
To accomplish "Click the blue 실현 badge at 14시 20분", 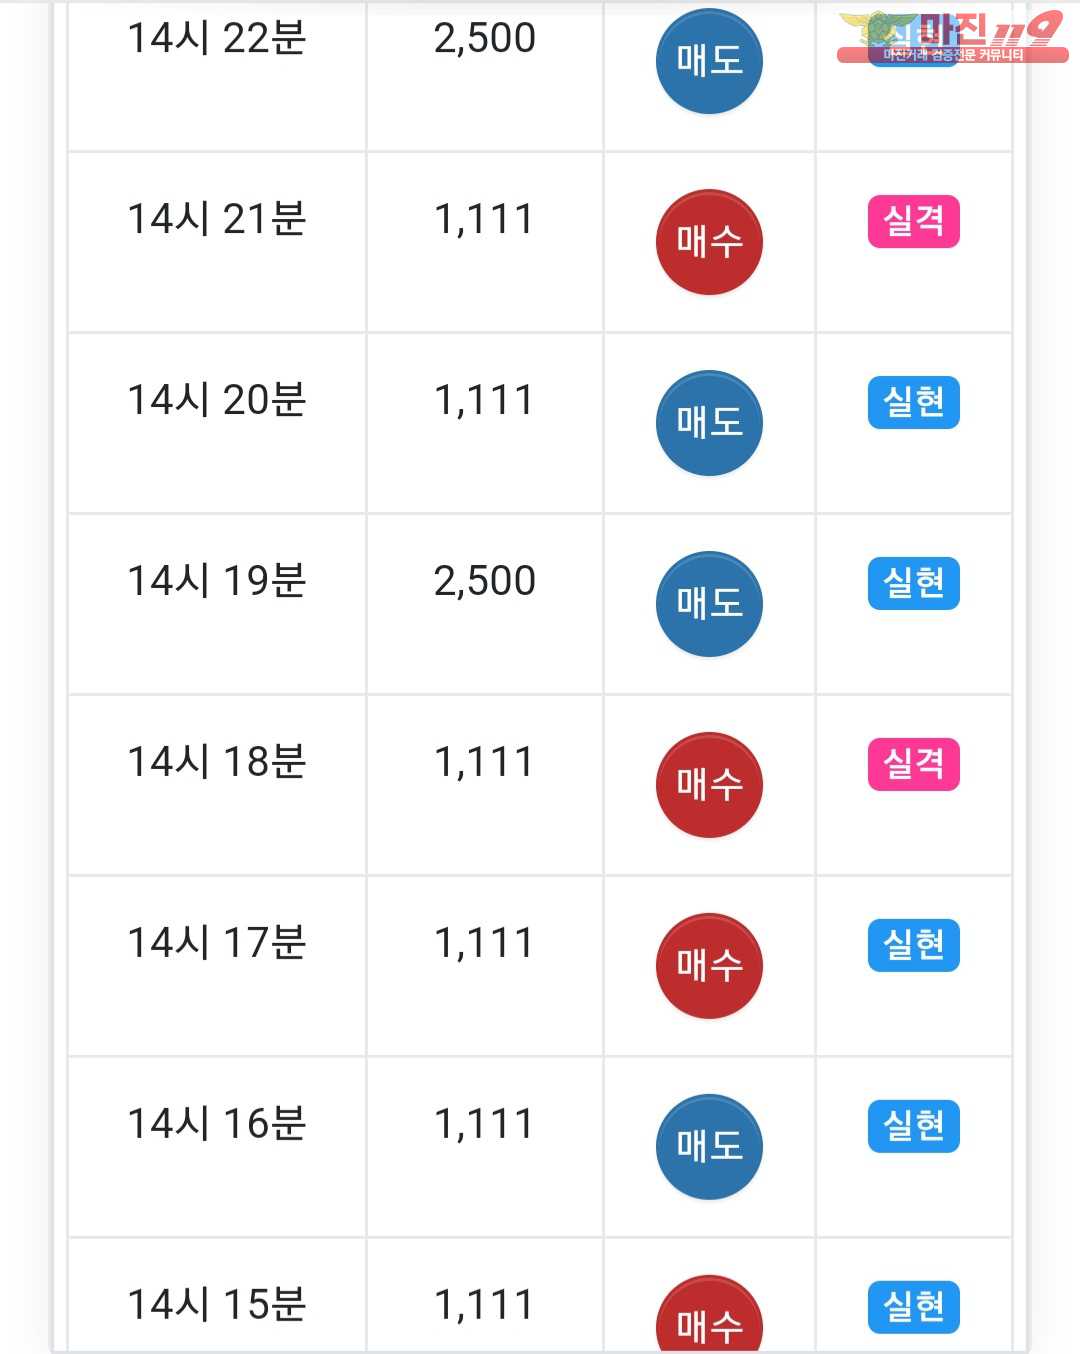I will pyautogui.click(x=913, y=402).
